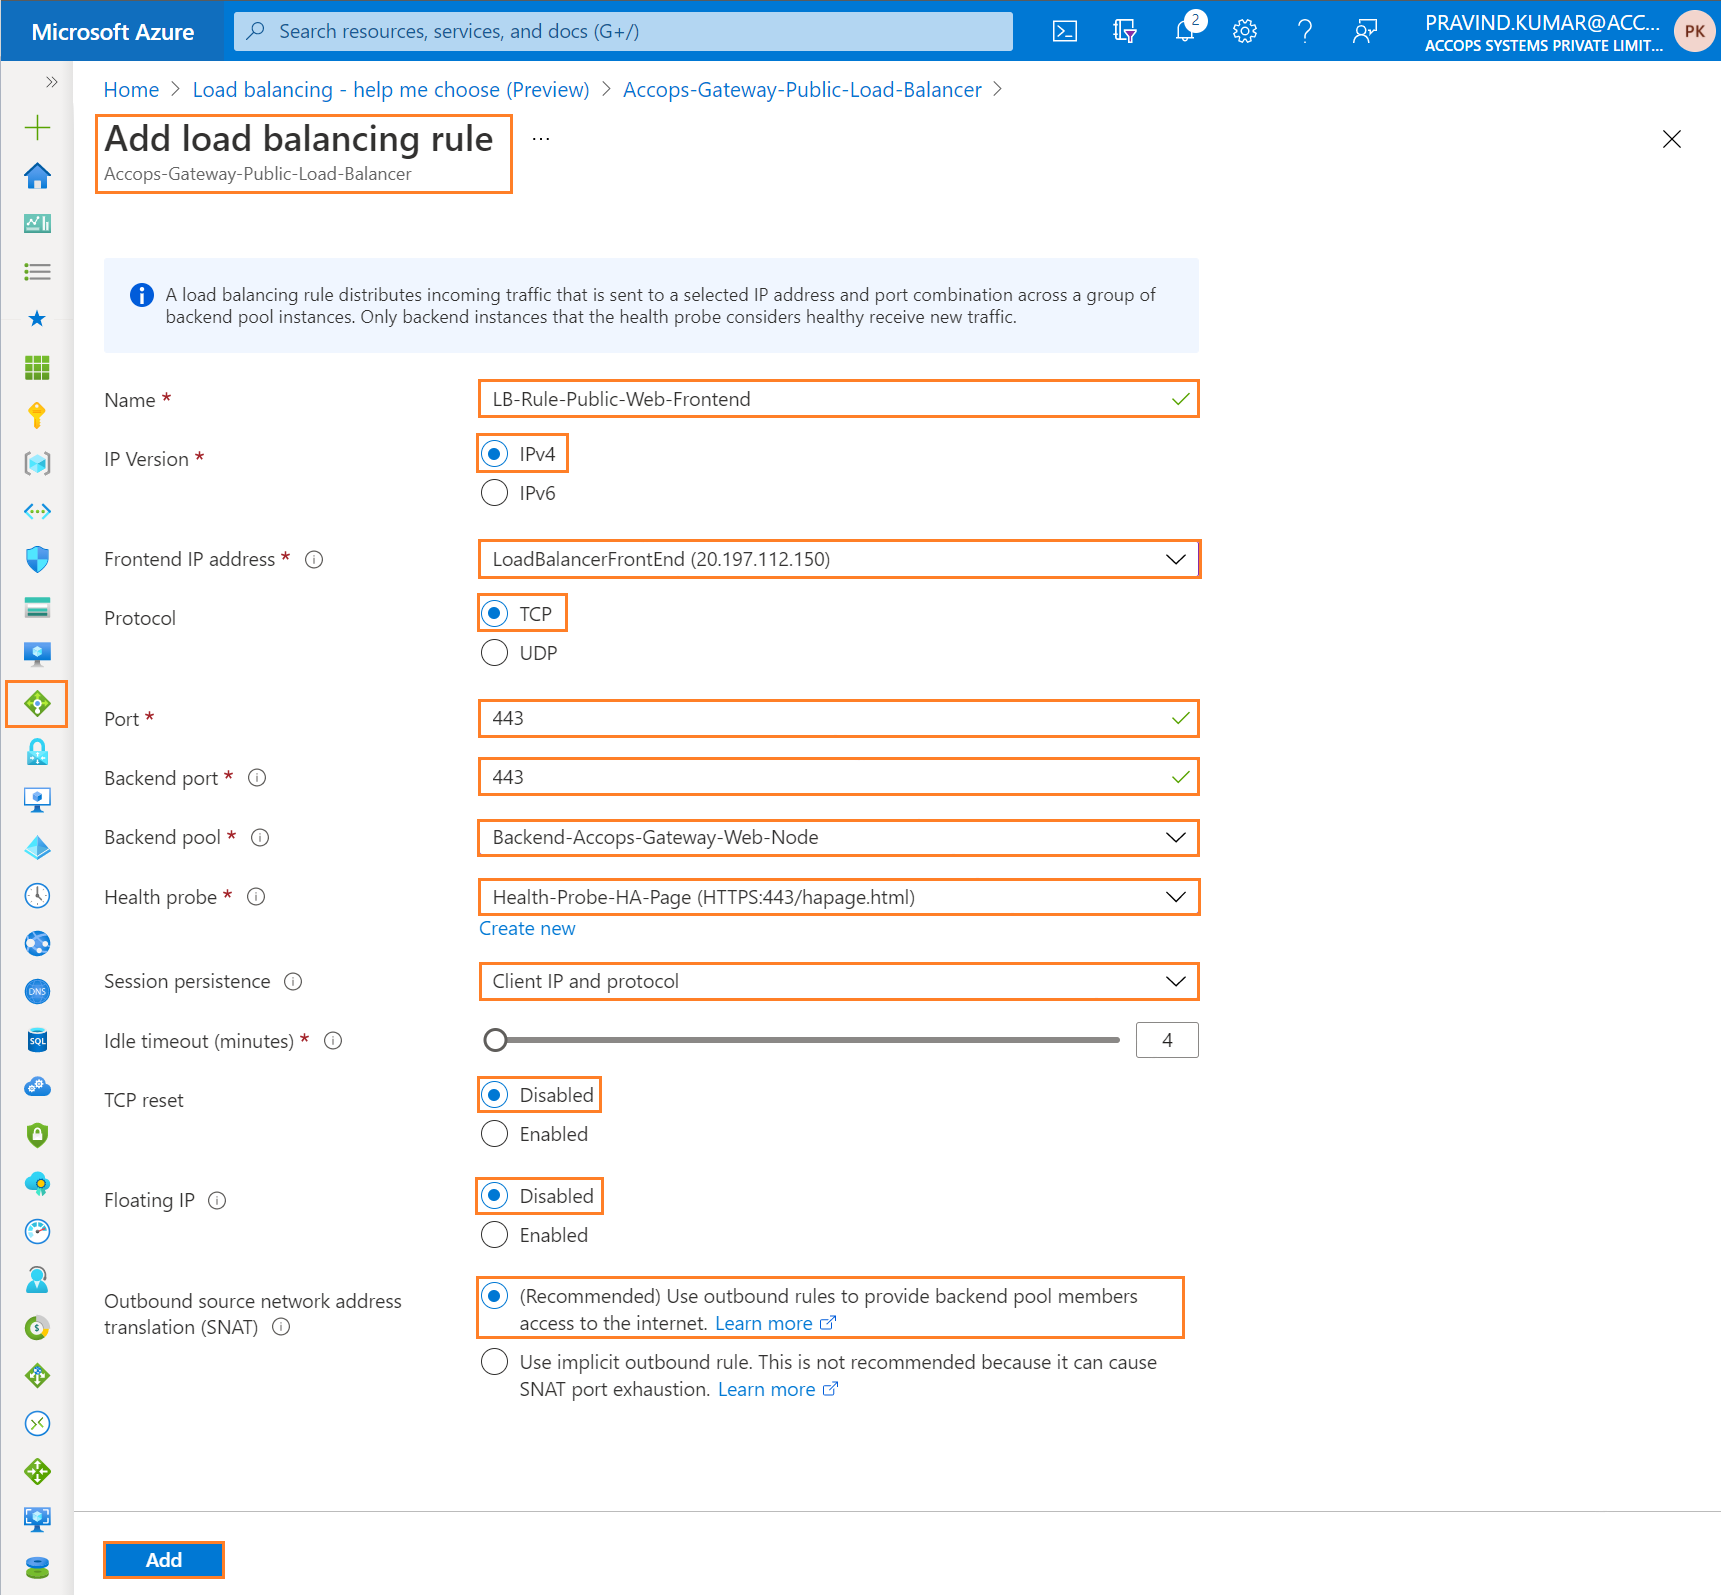The height and width of the screenshot is (1595, 1721).
Task: Choose recommended outbound rules SNAT option
Action: pos(495,1296)
